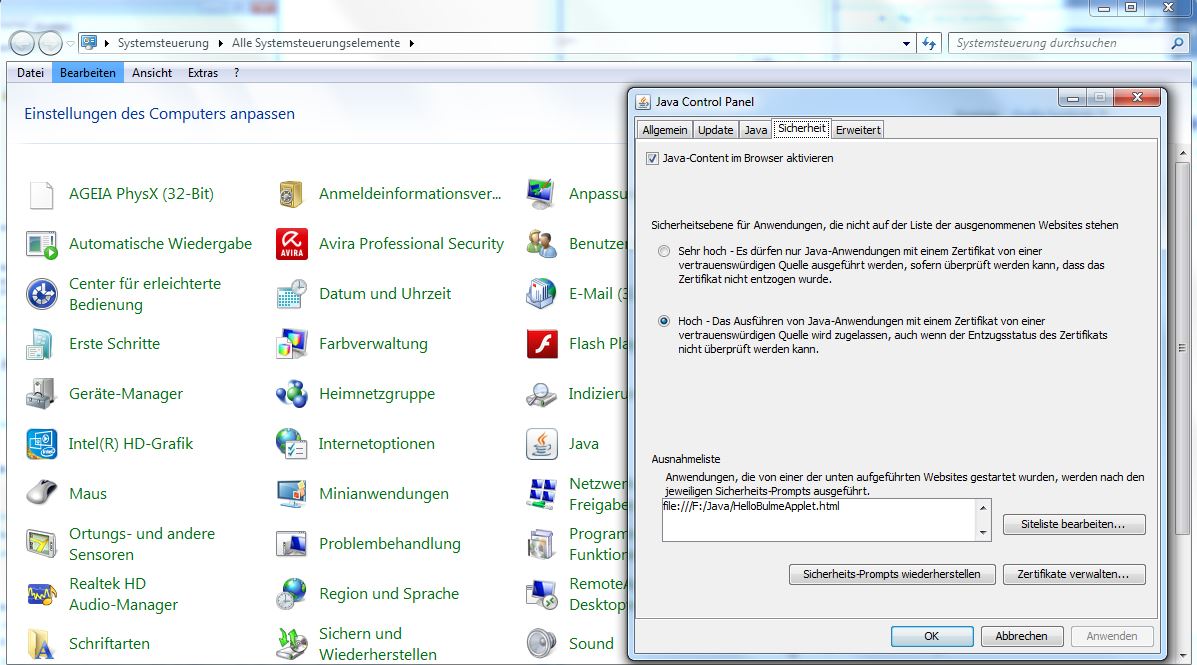Open Realtek HD Audio-Manager

(121, 593)
